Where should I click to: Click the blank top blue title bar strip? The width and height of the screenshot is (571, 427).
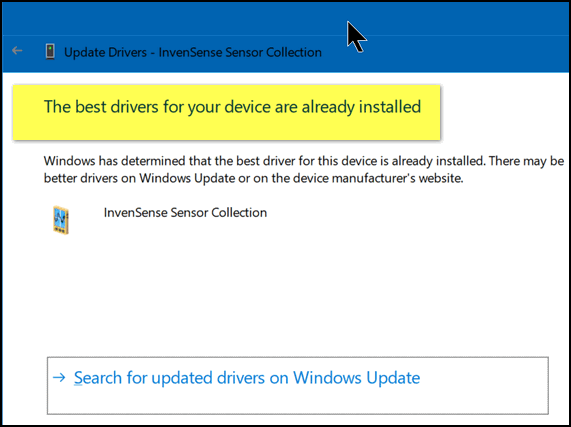286,18
